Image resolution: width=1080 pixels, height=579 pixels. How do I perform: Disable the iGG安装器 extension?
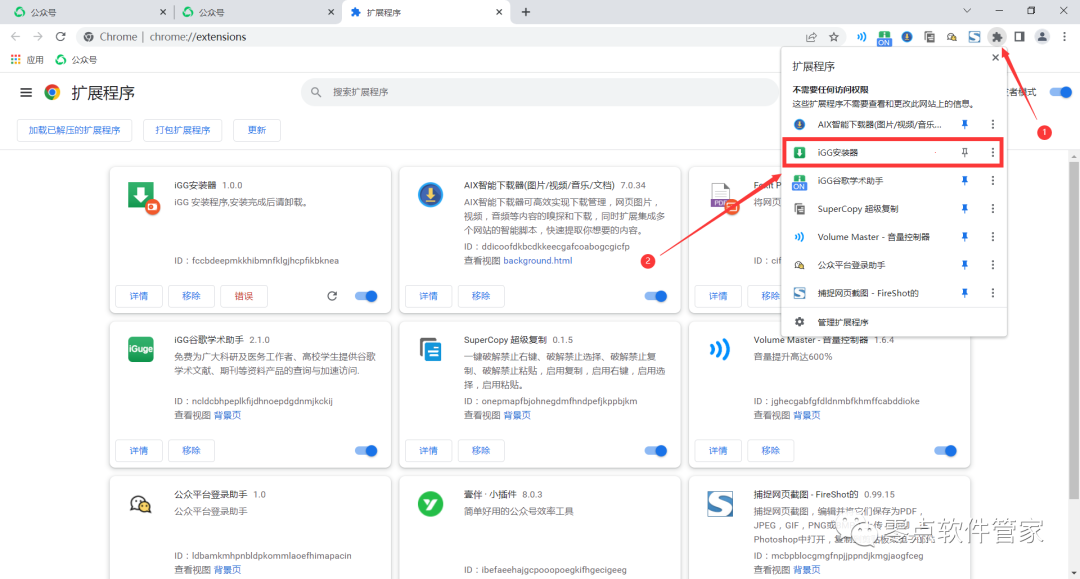366,296
